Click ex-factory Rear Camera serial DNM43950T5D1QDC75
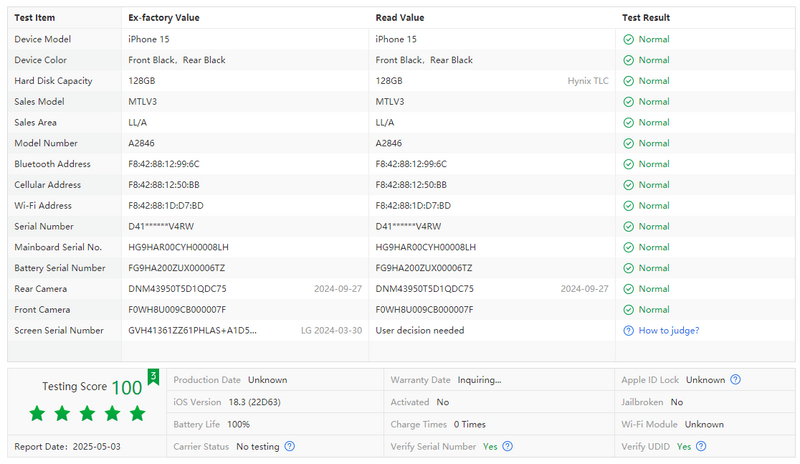The image size is (800, 464). click(177, 288)
